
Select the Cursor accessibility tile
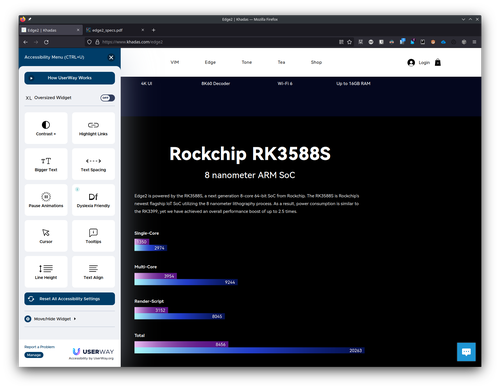pos(46,236)
